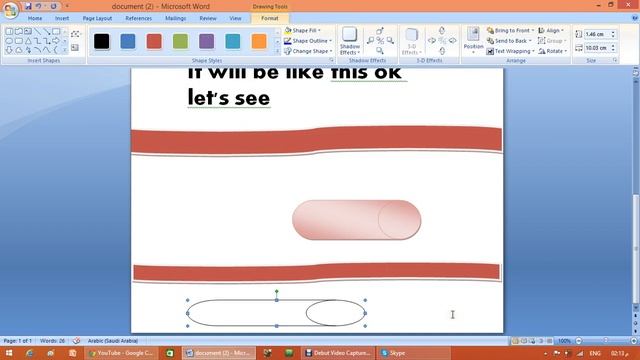The height and width of the screenshot is (360, 640).
Task: Pick the cloud-like shape in gallery
Action: pos(19,50)
